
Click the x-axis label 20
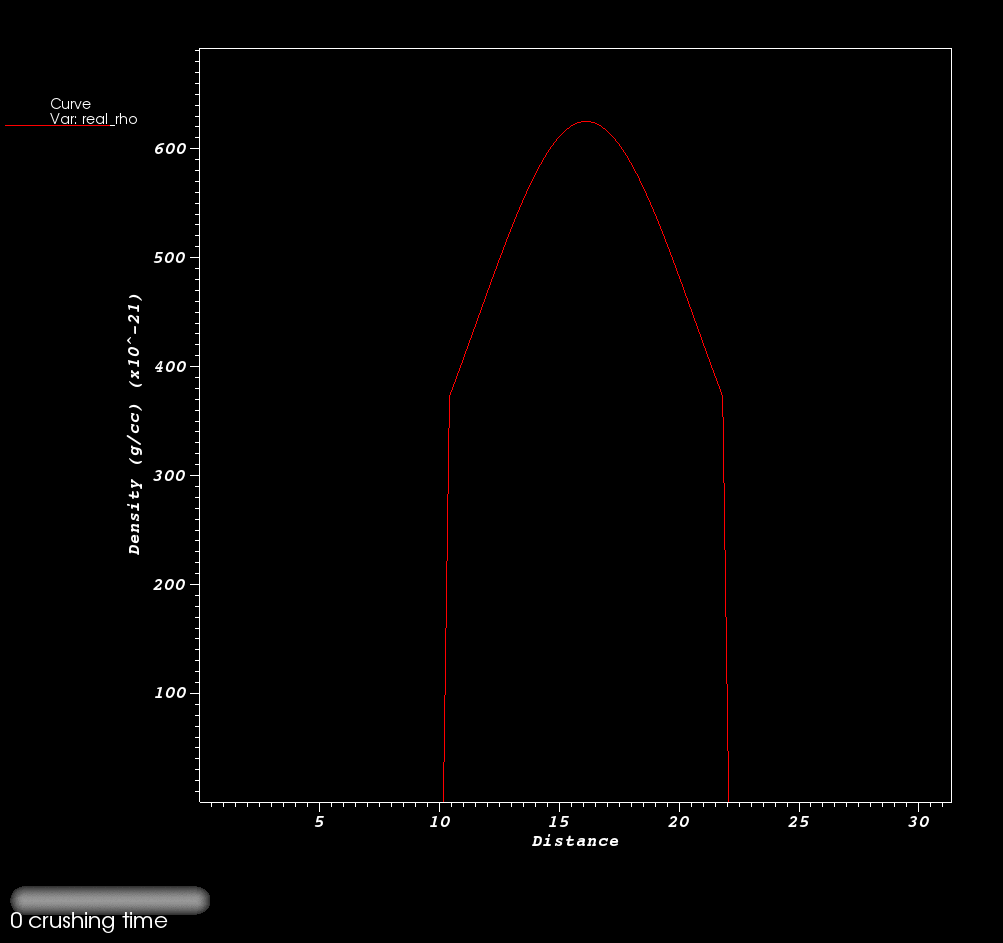coord(679,821)
